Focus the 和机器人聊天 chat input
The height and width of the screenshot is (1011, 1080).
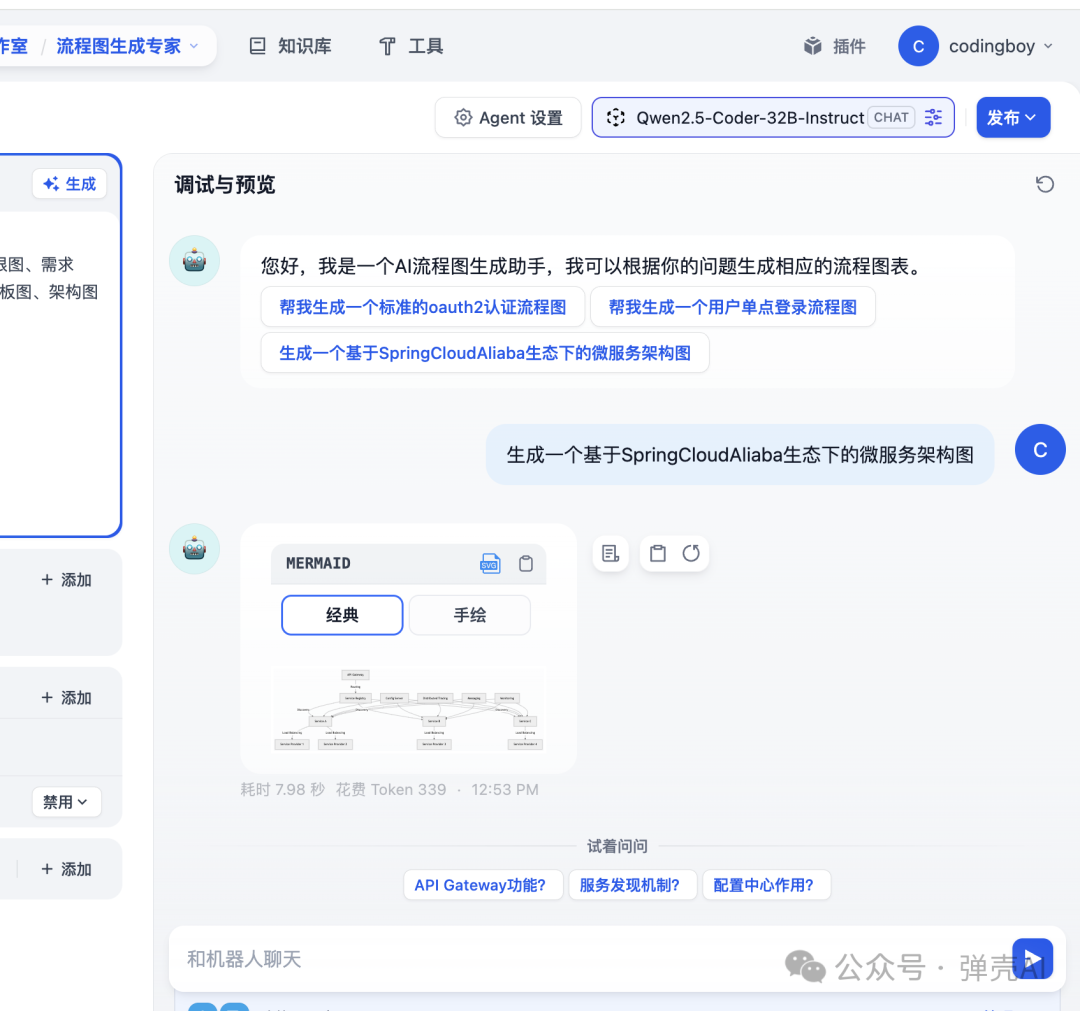point(585,959)
